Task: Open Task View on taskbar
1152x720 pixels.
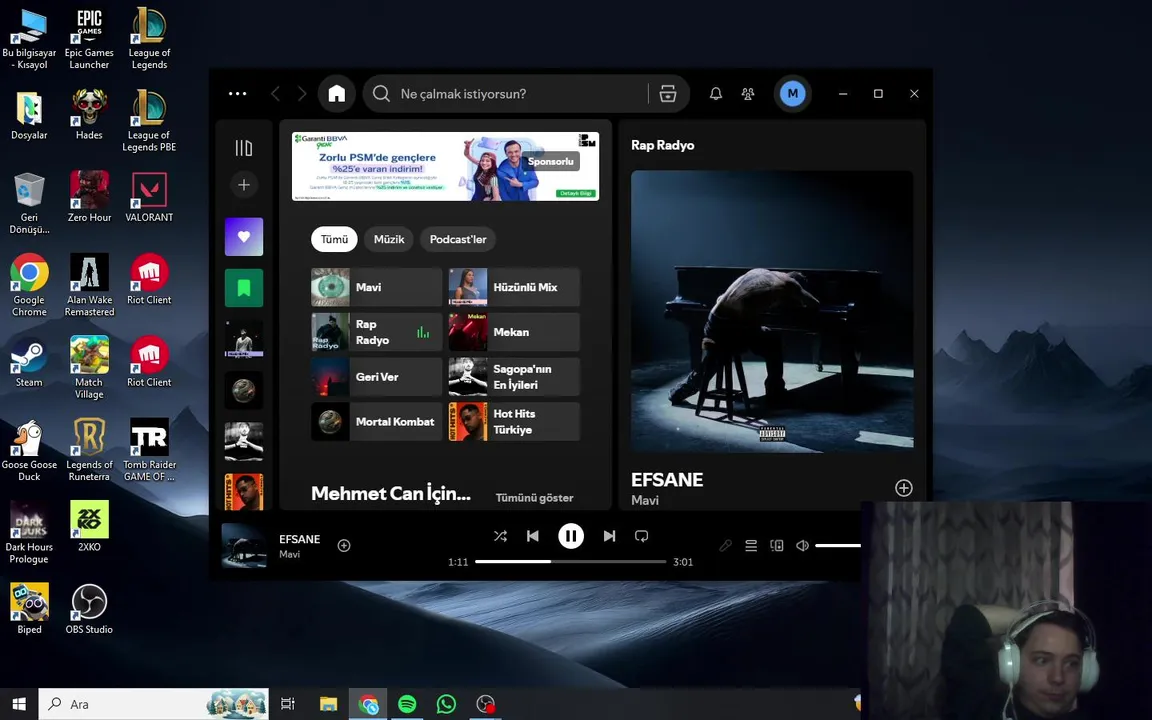Action: coord(288,704)
